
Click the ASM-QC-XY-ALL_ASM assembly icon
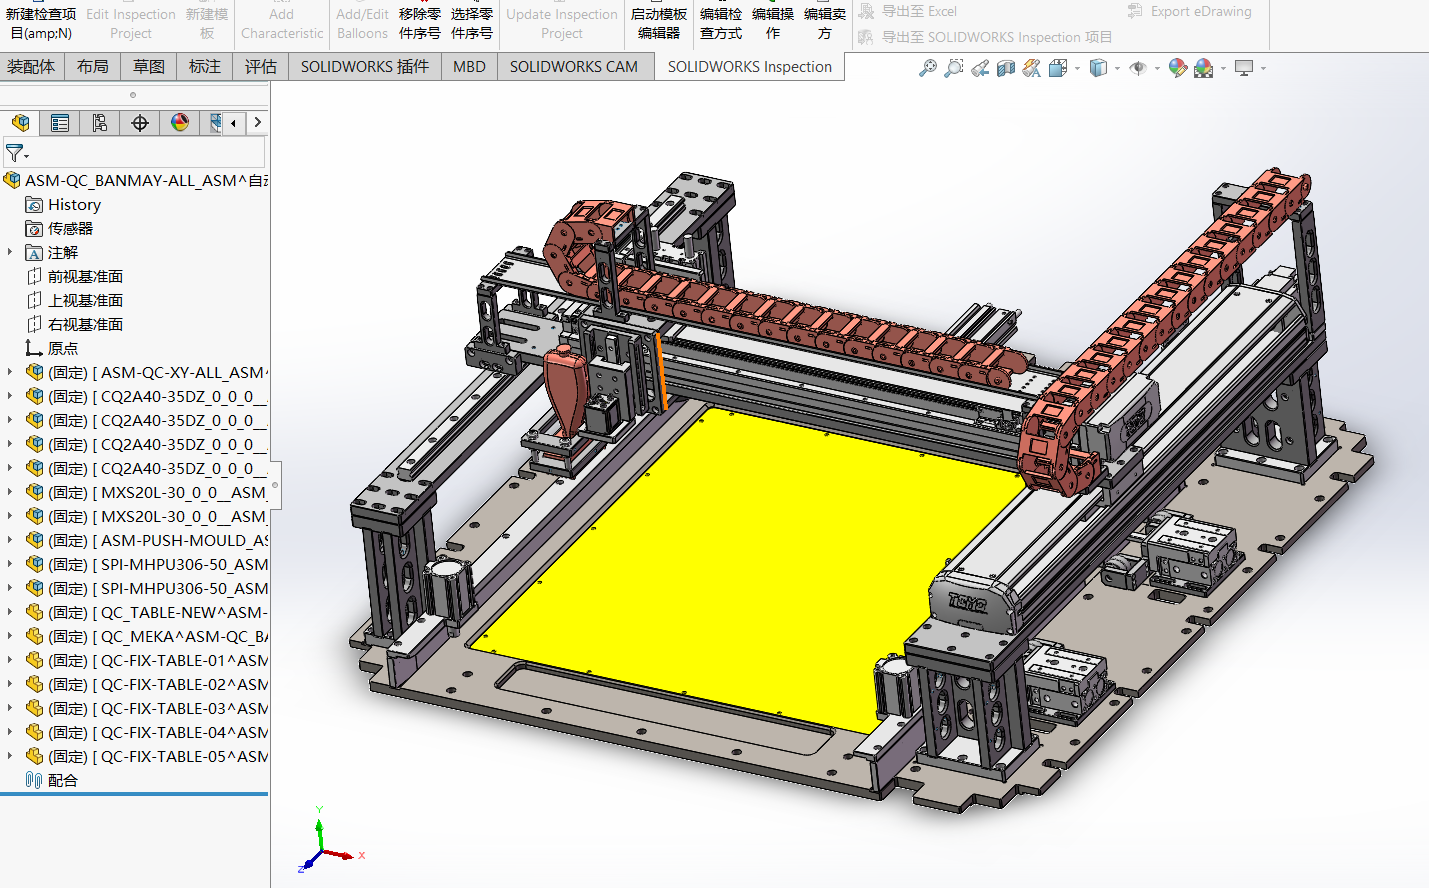tap(34, 373)
